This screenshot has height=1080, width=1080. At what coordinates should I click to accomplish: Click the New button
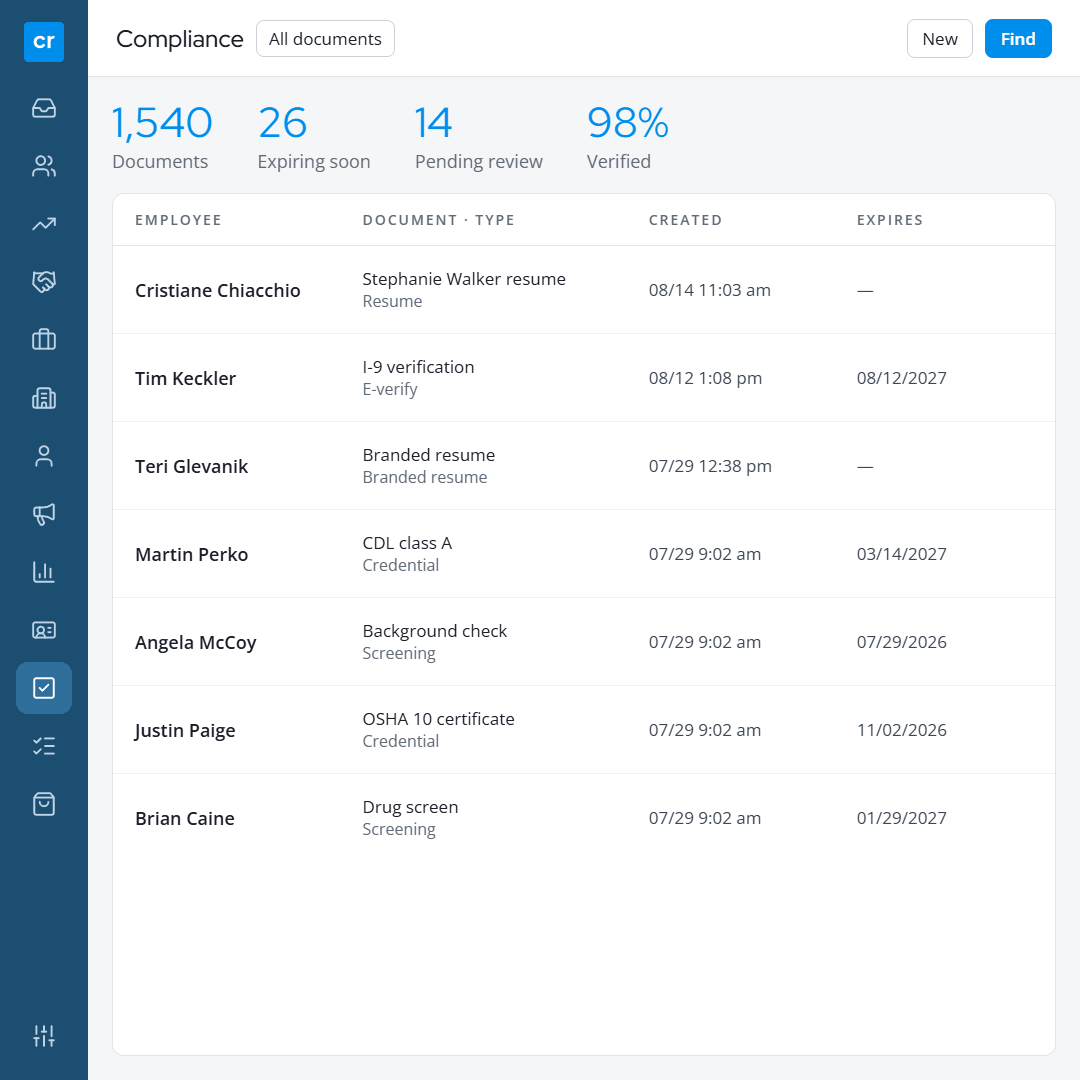[x=939, y=39]
